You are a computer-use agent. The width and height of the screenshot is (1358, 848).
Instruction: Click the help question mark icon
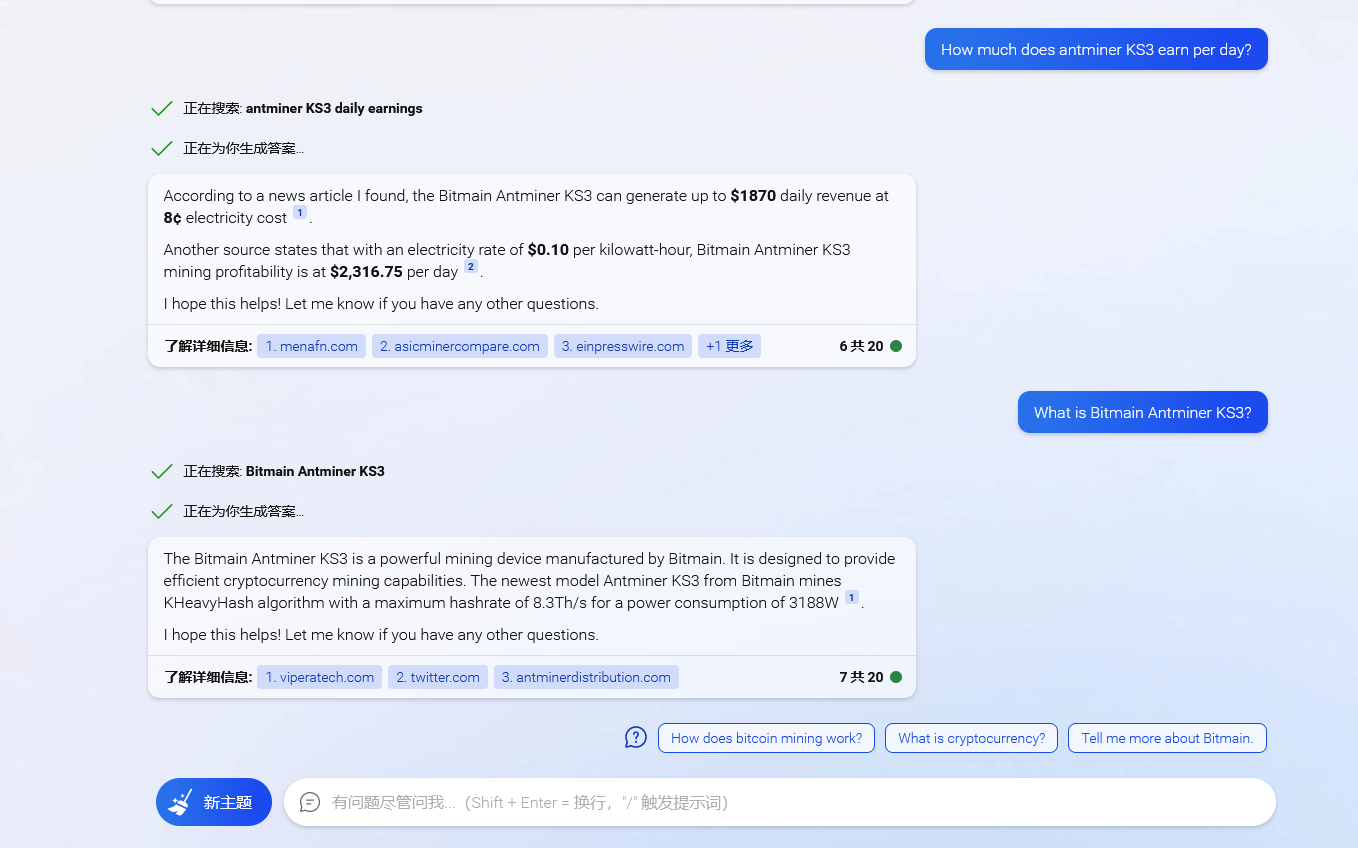coord(636,738)
